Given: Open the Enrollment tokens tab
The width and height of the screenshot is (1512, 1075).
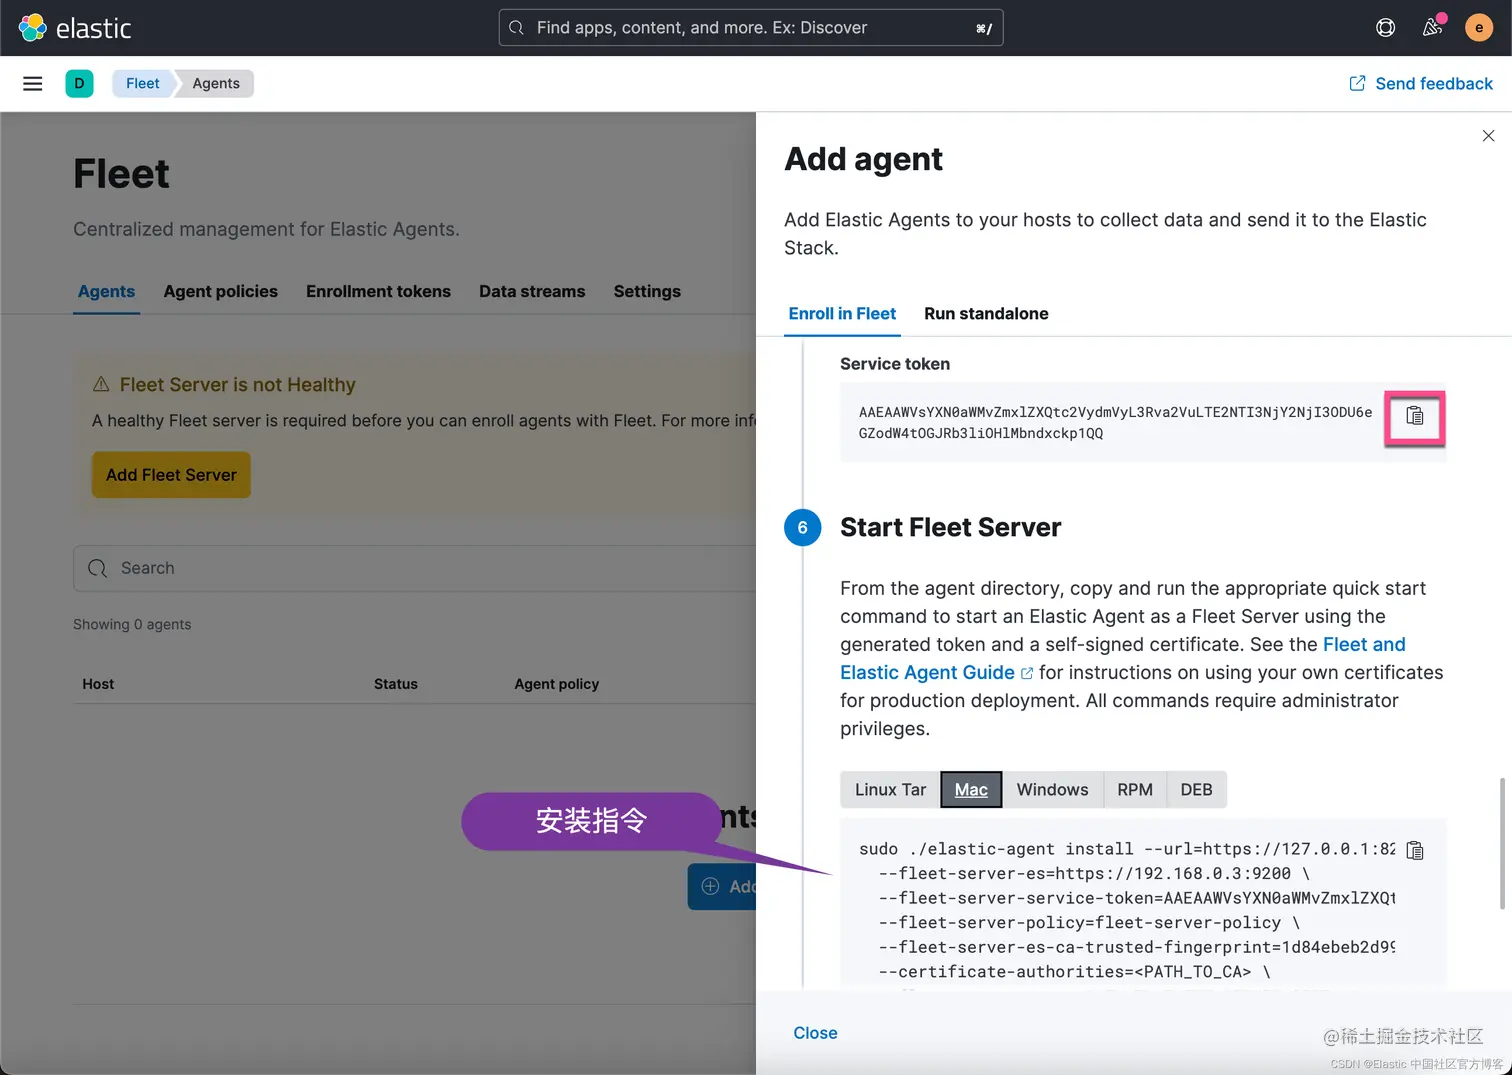Looking at the screenshot, I should [x=378, y=291].
